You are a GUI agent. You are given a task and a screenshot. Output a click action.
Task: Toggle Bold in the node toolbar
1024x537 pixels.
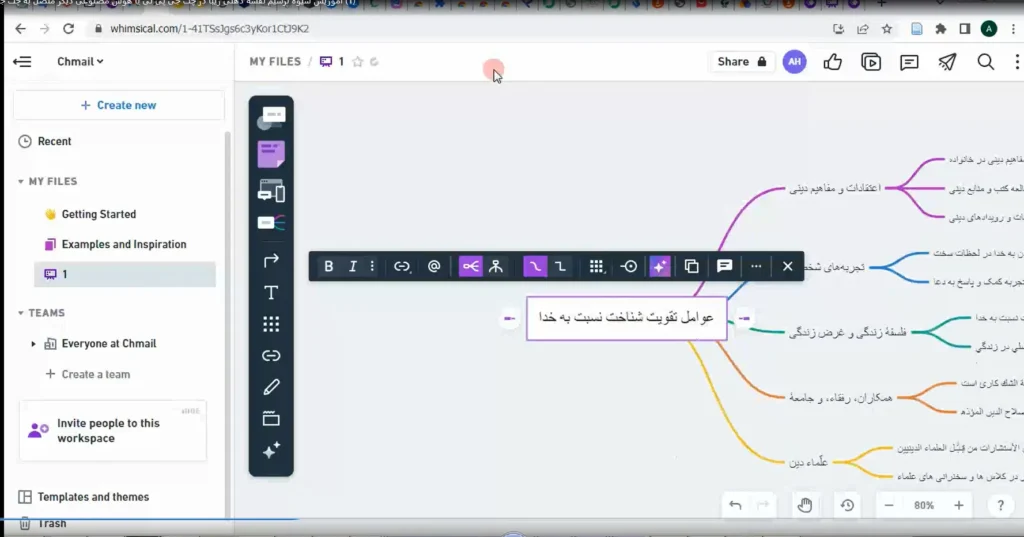tap(328, 267)
